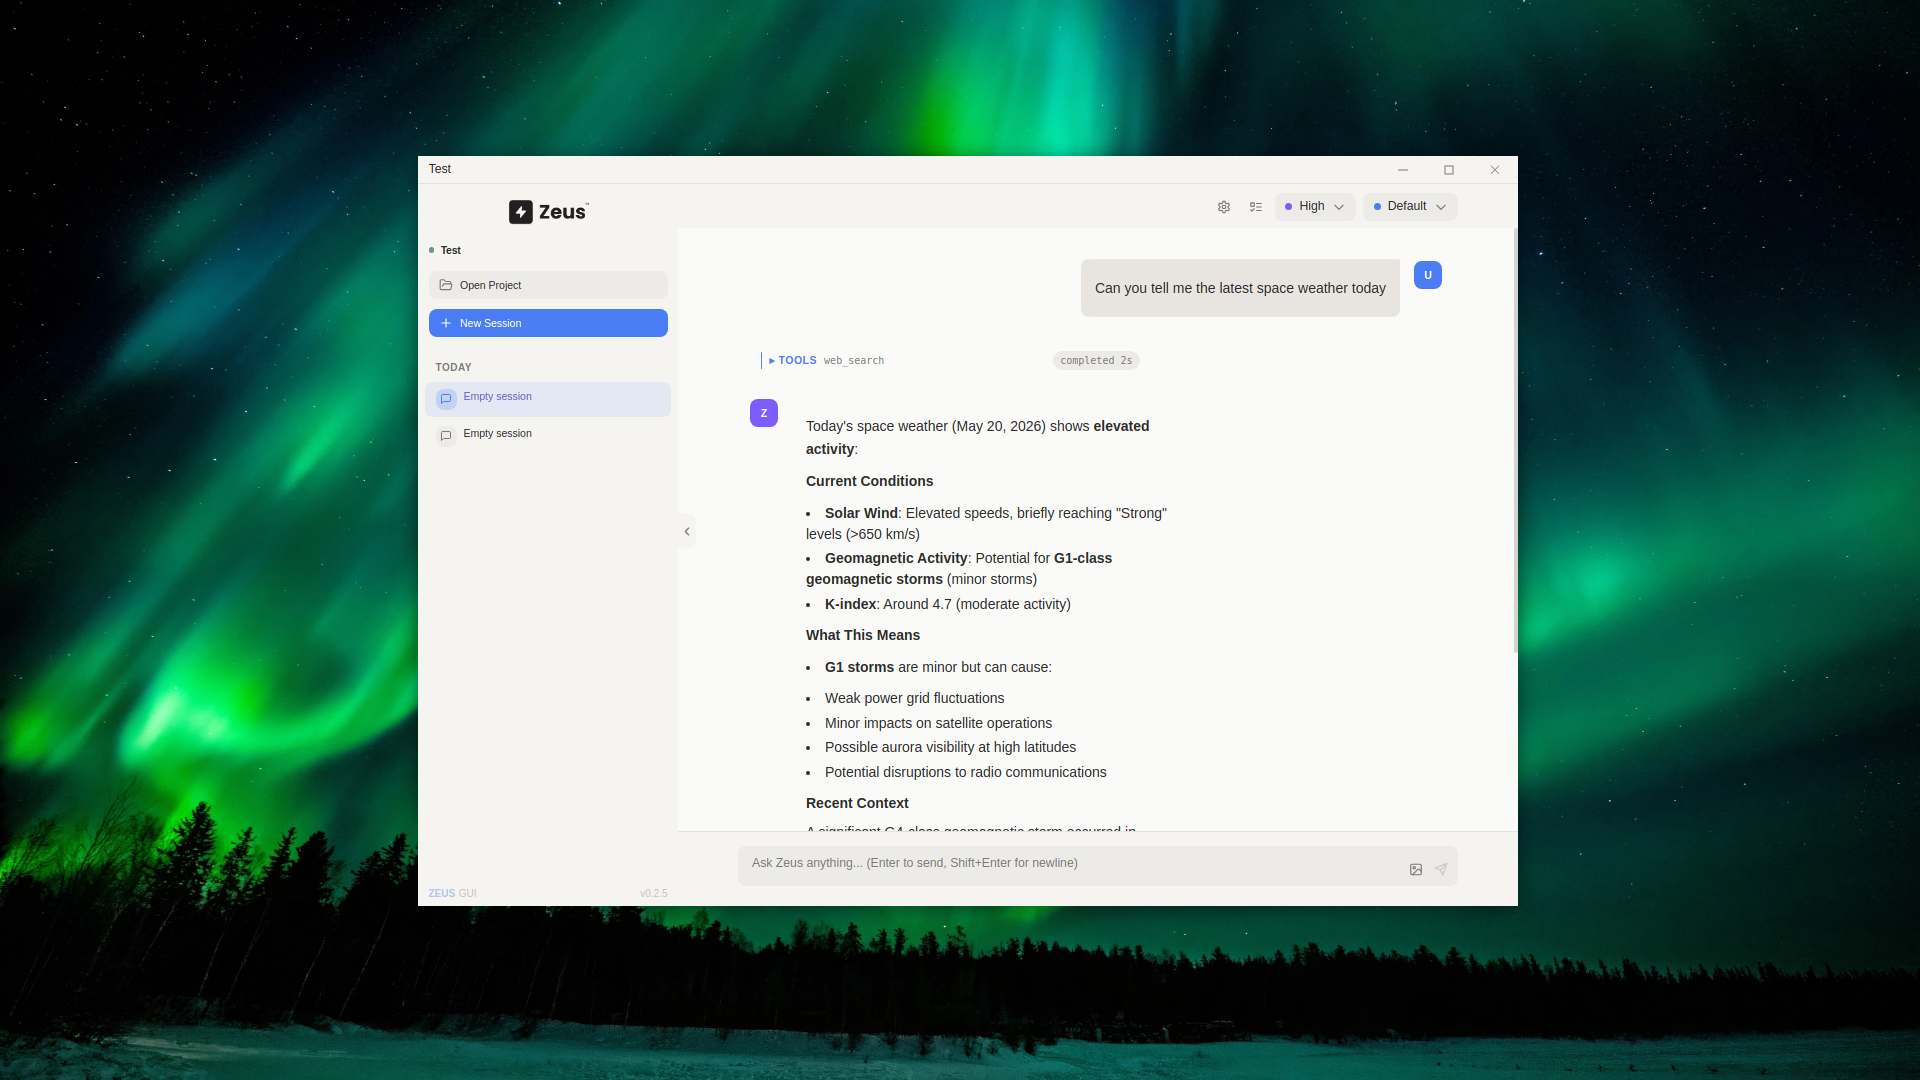Click the user message about space weather
The width and height of the screenshot is (1920, 1080).
click(x=1240, y=288)
